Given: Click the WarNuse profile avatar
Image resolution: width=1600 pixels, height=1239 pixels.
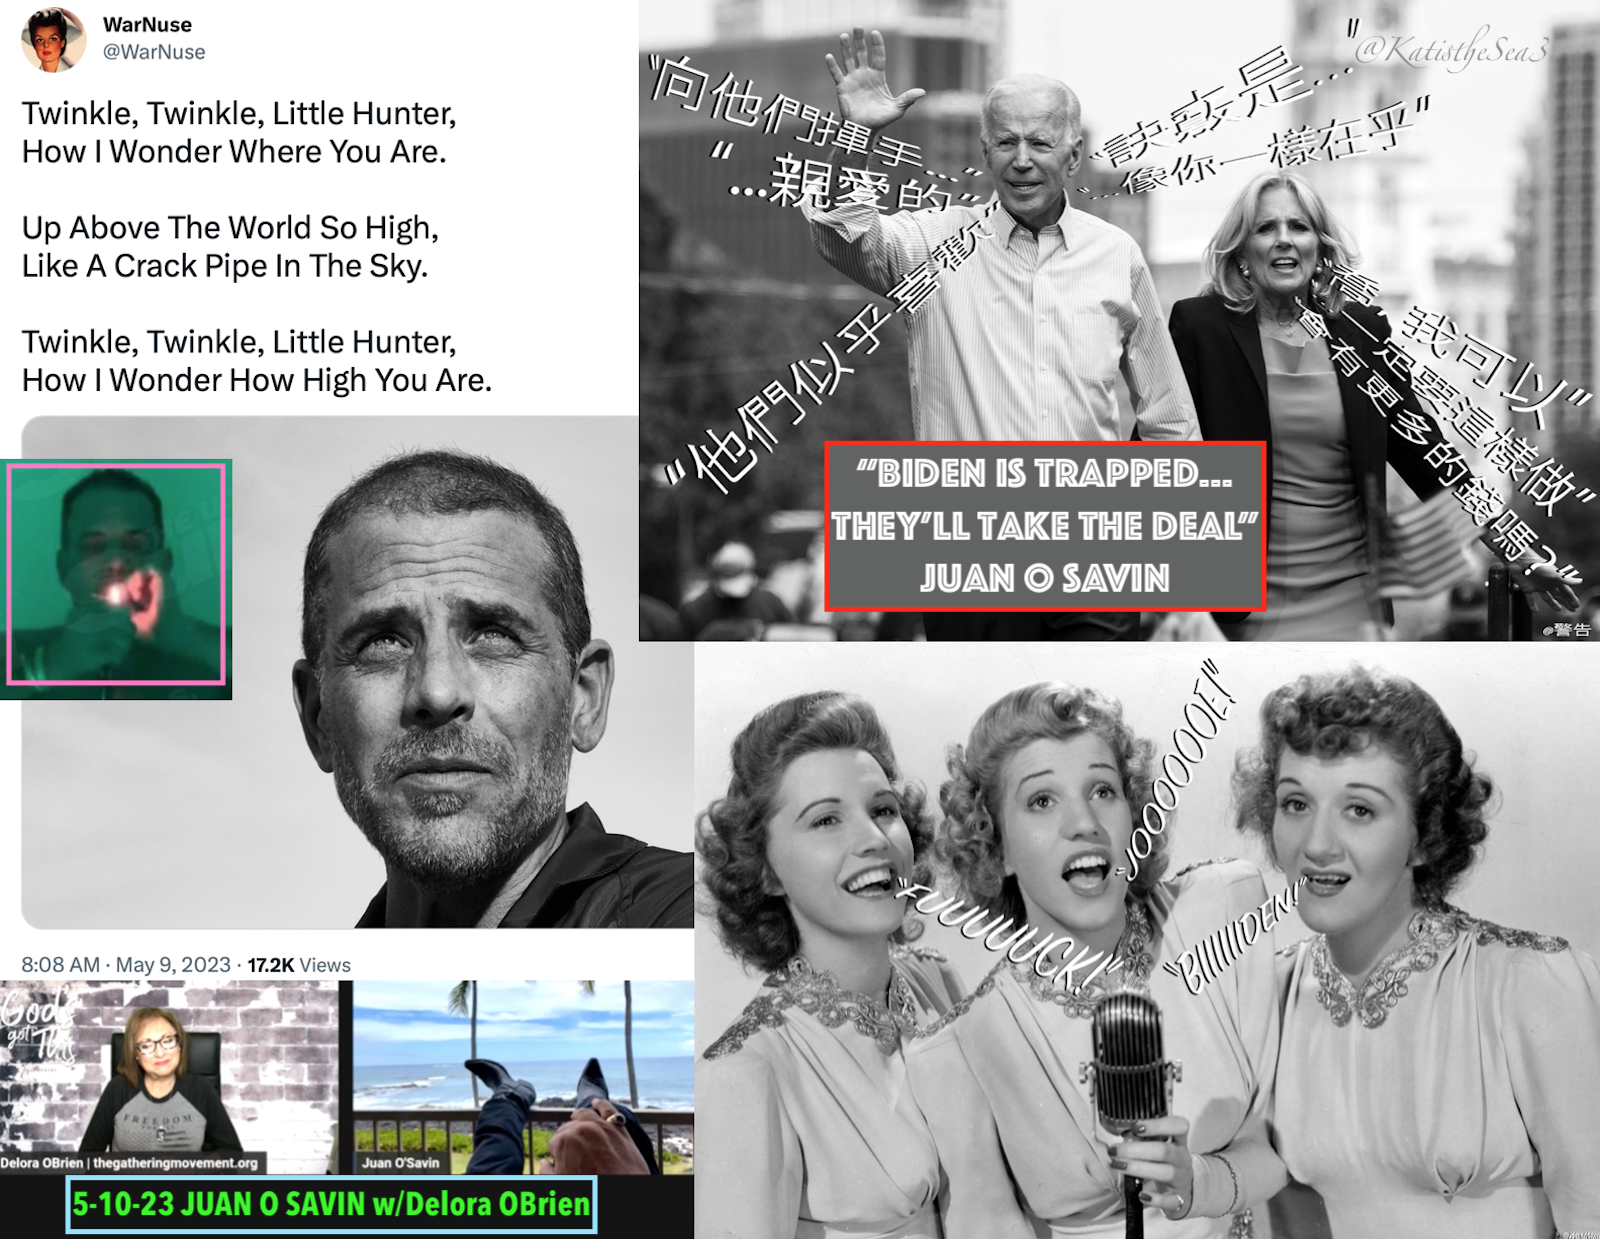Looking at the screenshot, I should click(x=52, y=40).
